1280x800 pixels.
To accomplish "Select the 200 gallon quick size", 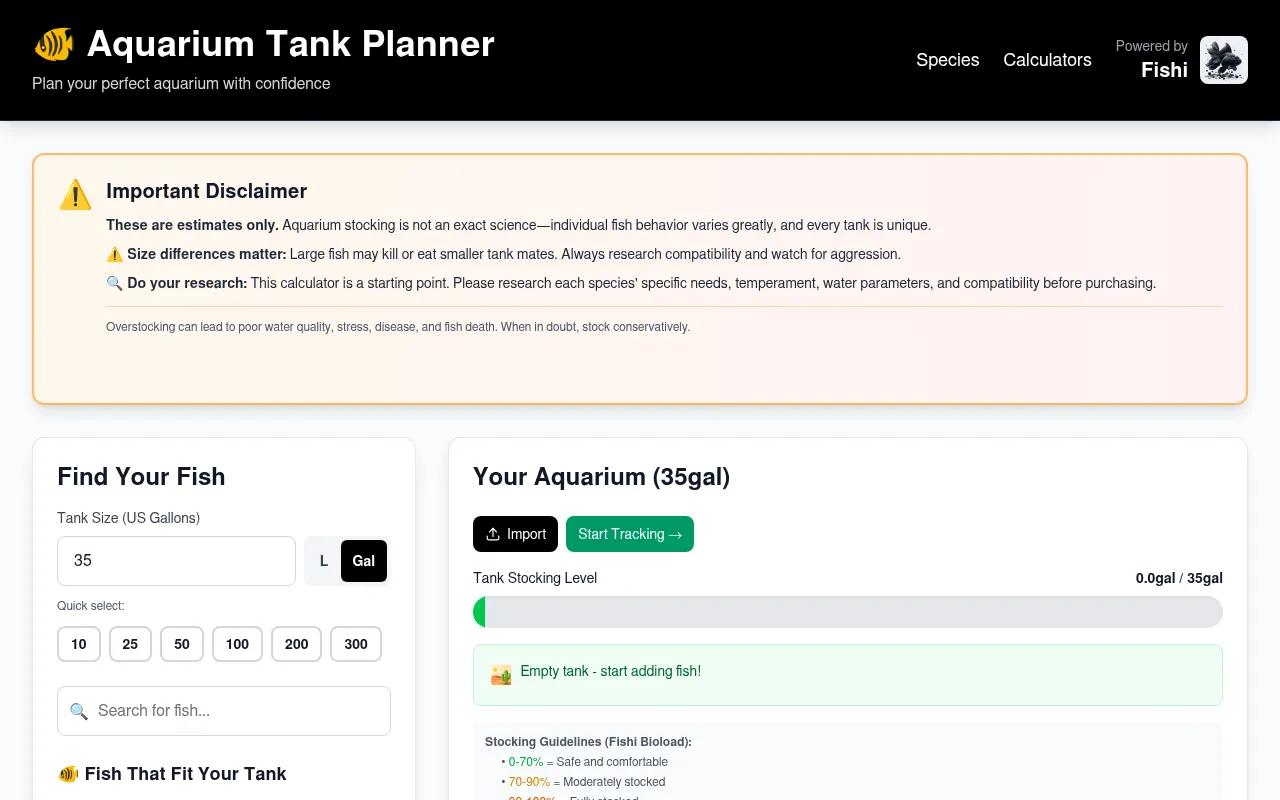I will click(x=297, y=644).
